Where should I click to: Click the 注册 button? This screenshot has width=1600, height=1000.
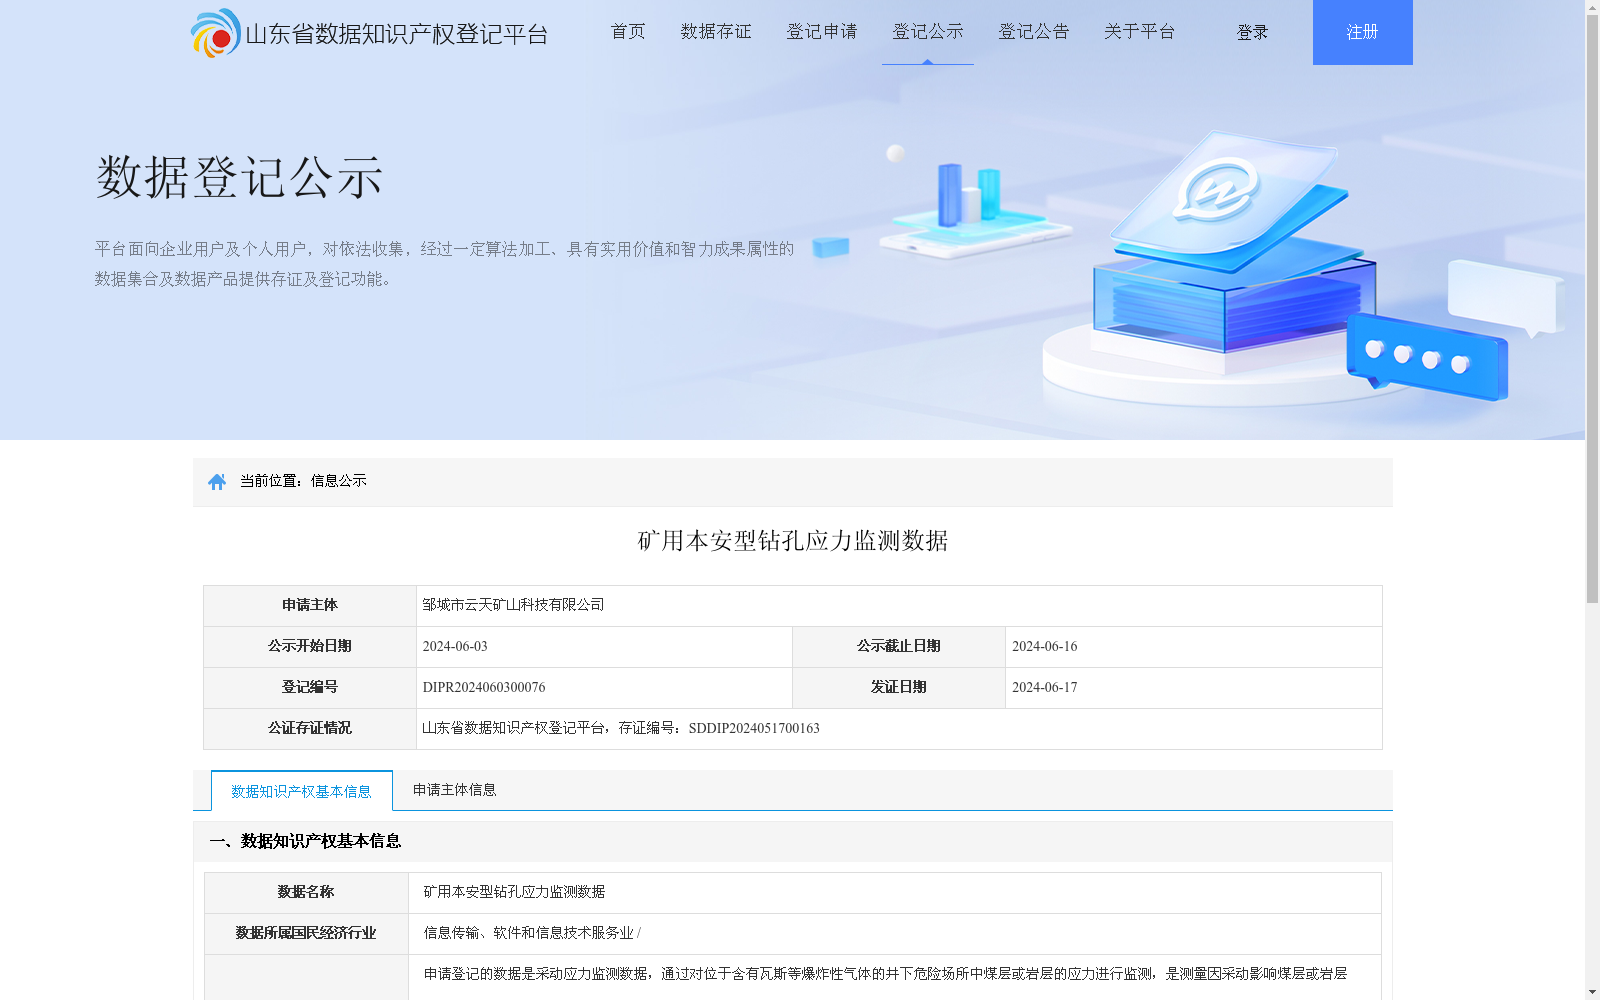pyautogui.click(x=1362, y=31)
